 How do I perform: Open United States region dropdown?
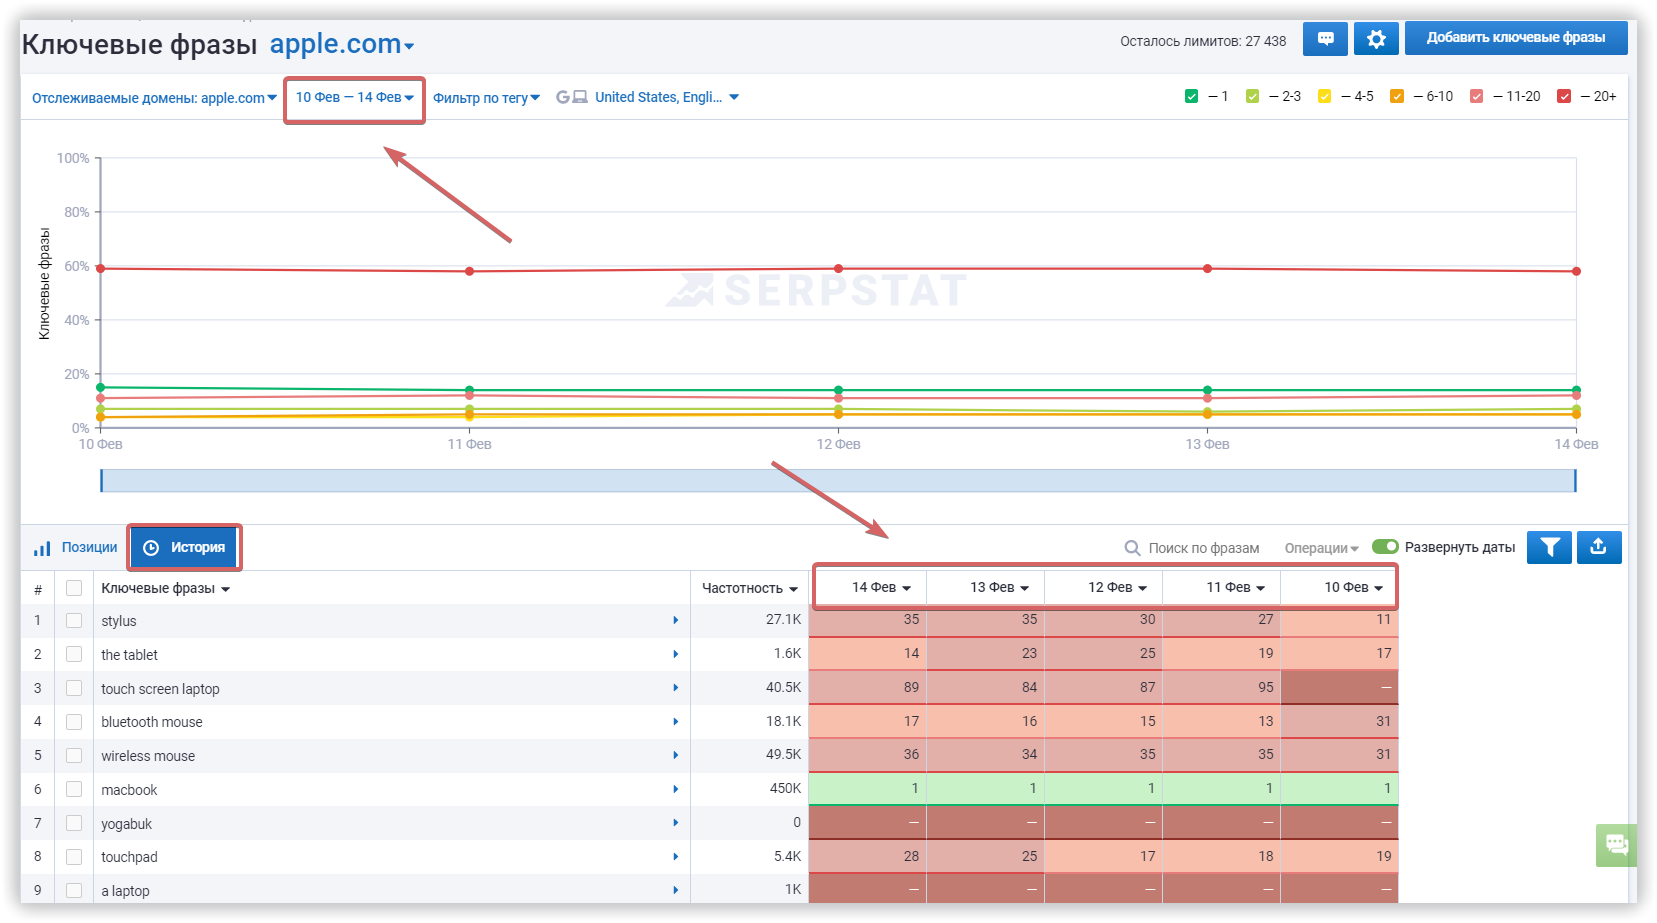(x=666, y=97)
